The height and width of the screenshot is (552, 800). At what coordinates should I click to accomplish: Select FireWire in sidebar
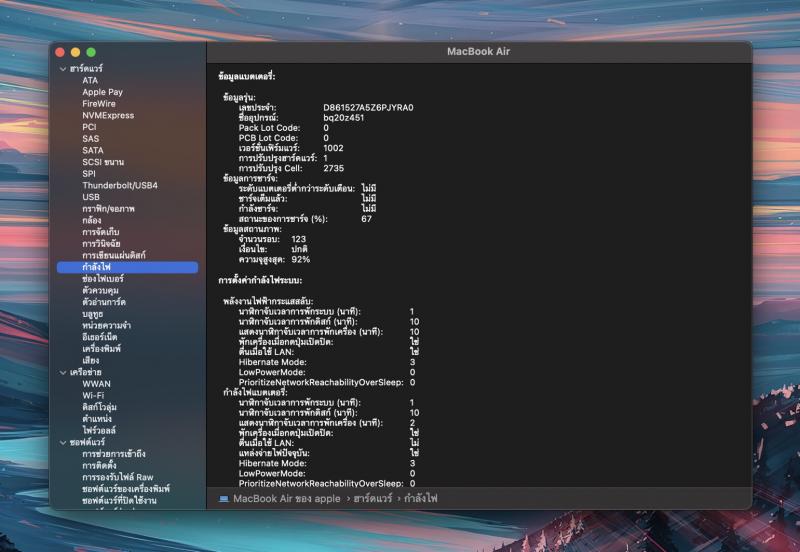(x=99, y=104)
